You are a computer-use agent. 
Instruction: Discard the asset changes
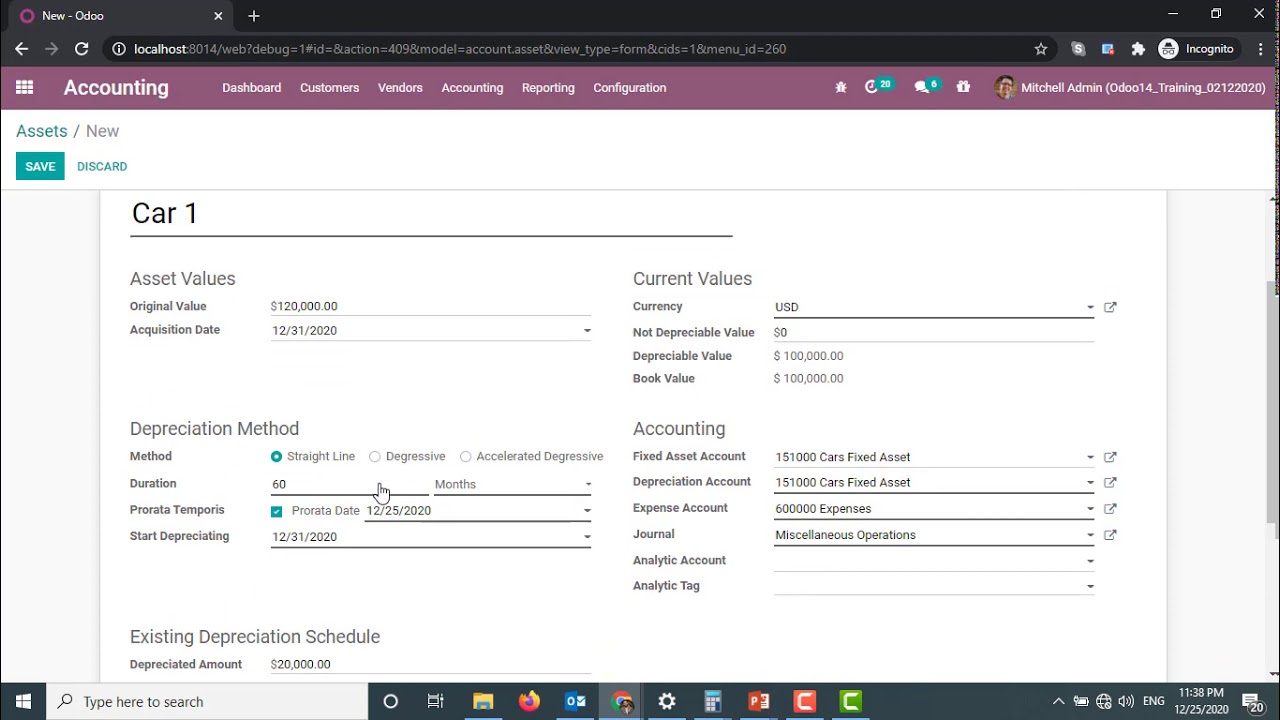(x=102, y=166)
